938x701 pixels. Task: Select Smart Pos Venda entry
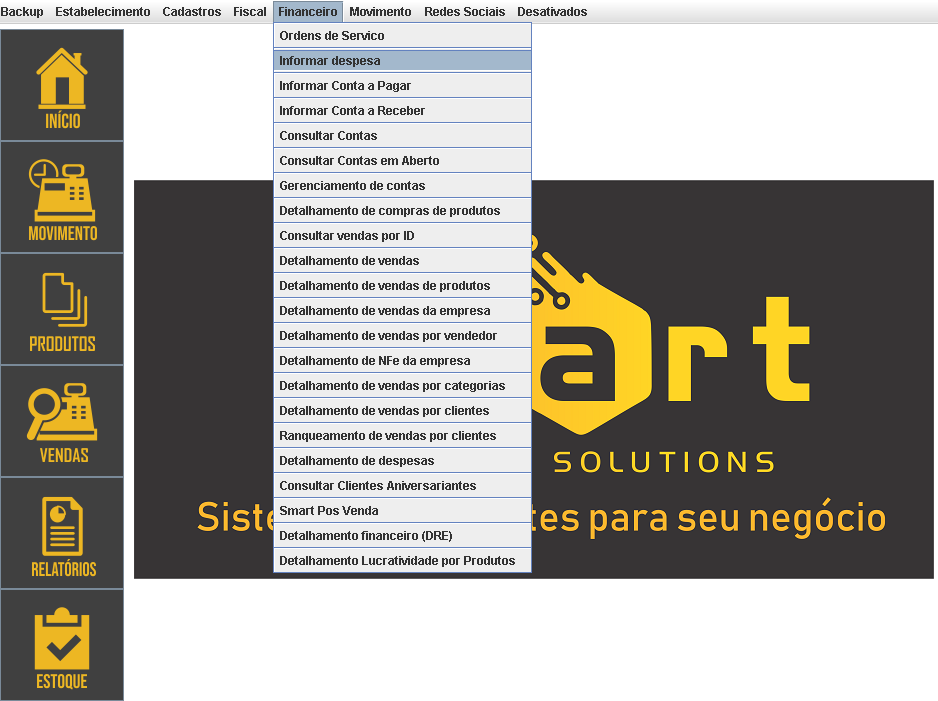point(402,511)
